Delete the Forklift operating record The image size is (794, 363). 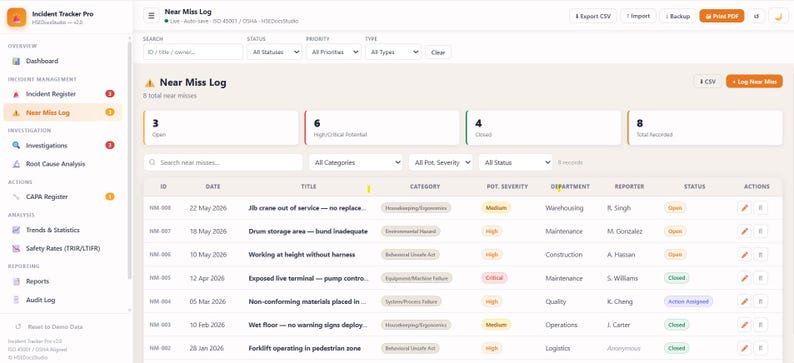click(760, 348)
